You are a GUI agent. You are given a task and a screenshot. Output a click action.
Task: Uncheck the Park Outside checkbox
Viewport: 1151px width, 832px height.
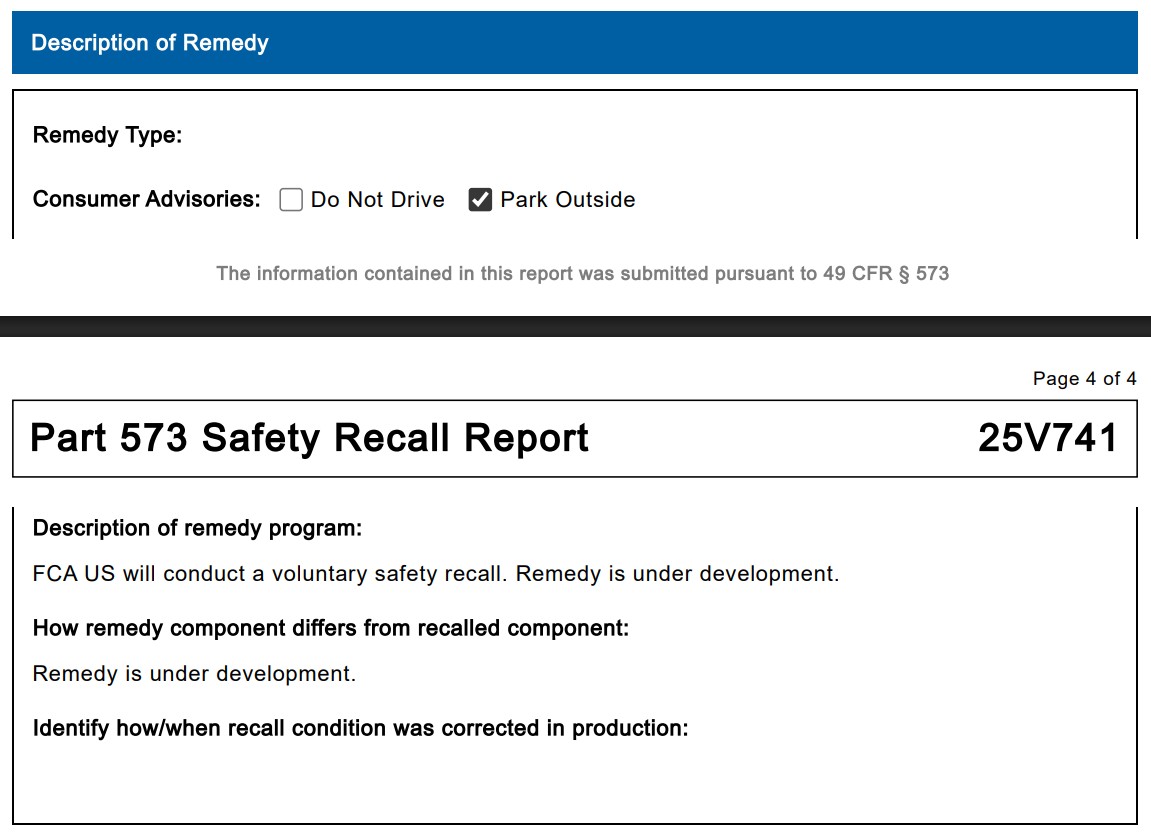click(x=480, y=200)
